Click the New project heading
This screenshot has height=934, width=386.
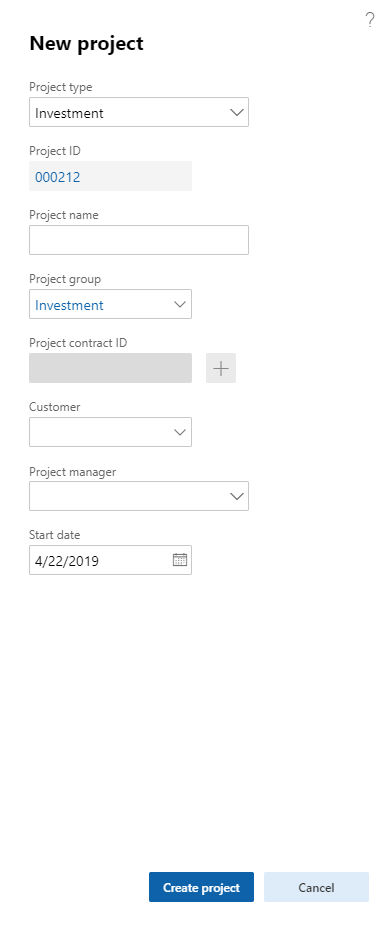[86, 43]
